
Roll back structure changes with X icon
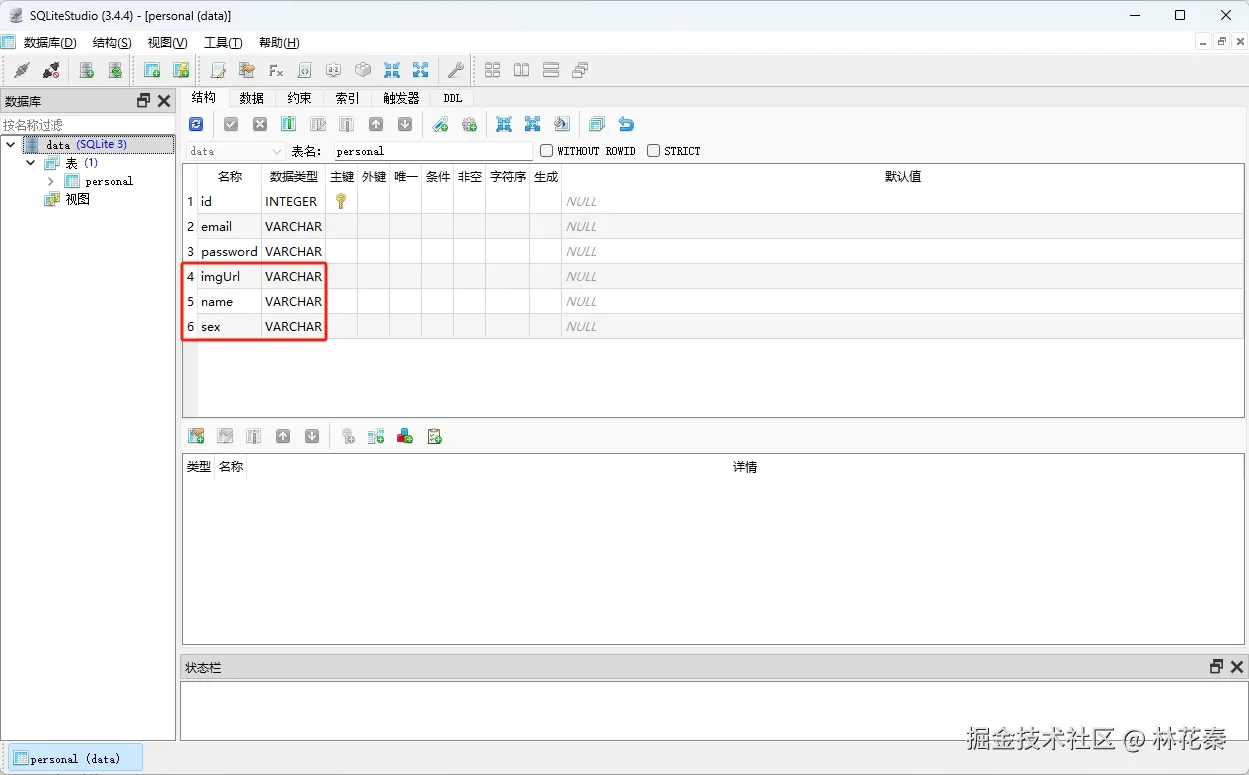click(x=260, y=124)
